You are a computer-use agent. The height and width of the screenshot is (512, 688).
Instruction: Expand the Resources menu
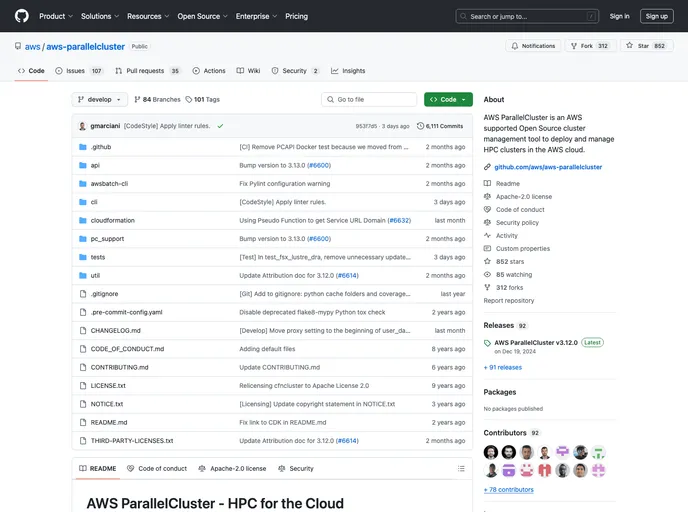coord(148,16)
